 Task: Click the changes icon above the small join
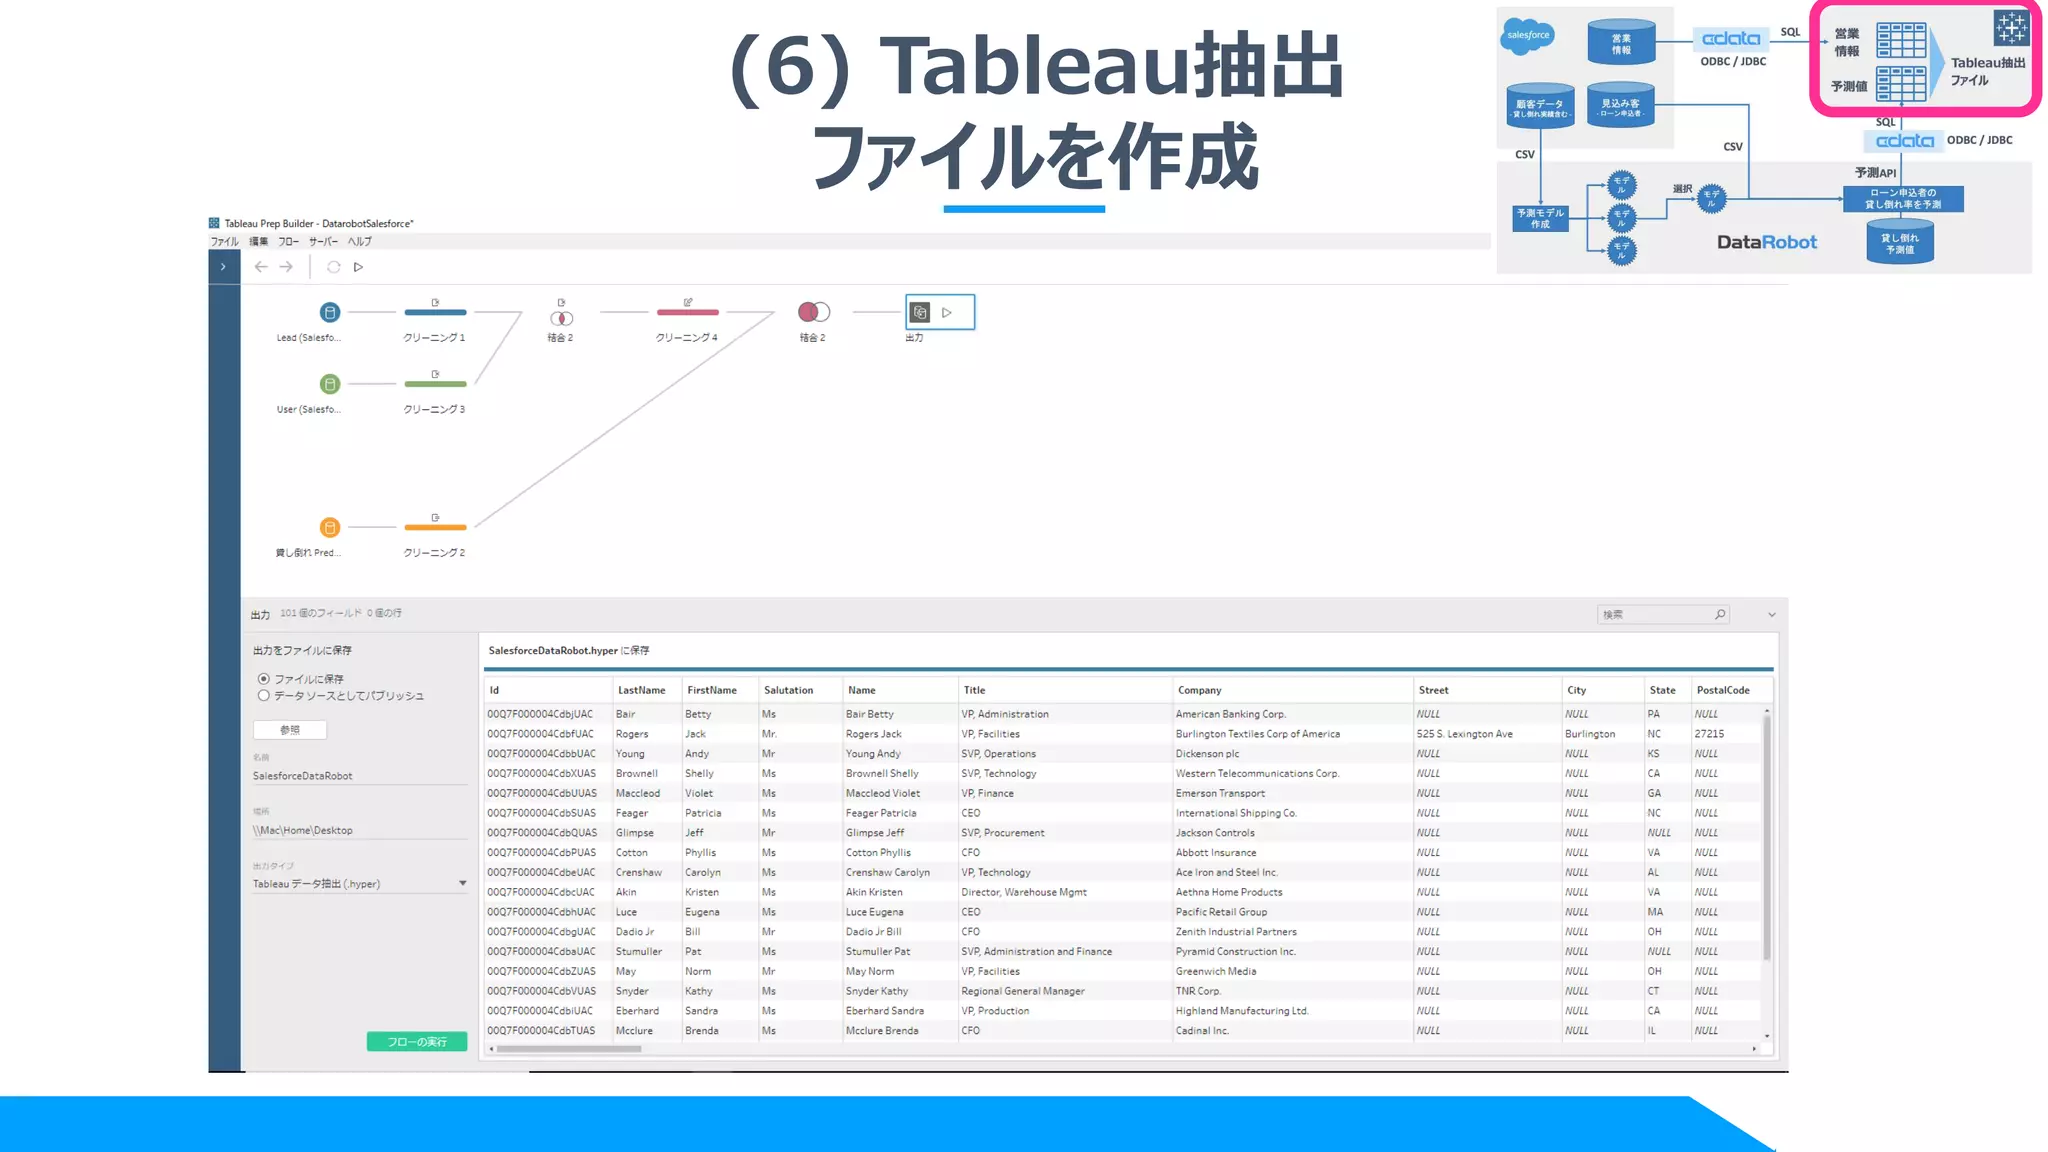tap(561, 302)
